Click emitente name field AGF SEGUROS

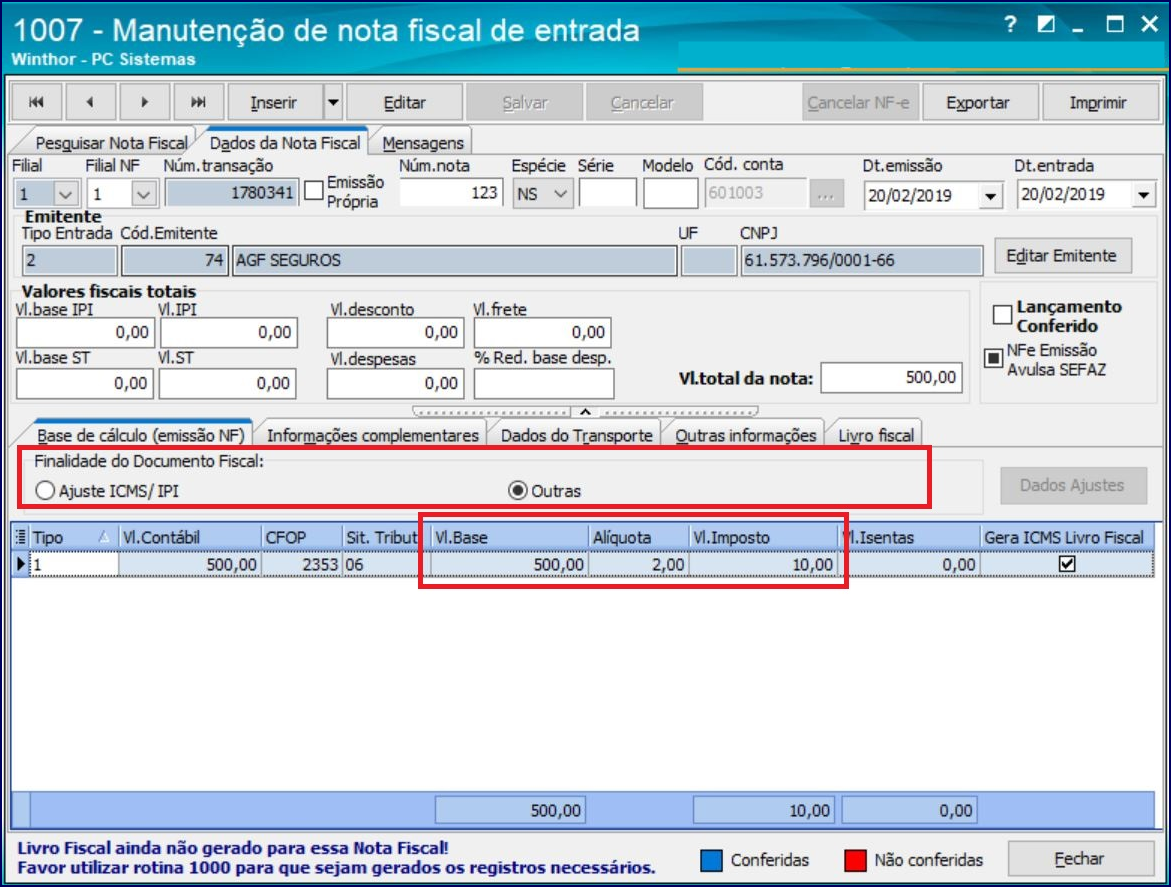(455, 261)
